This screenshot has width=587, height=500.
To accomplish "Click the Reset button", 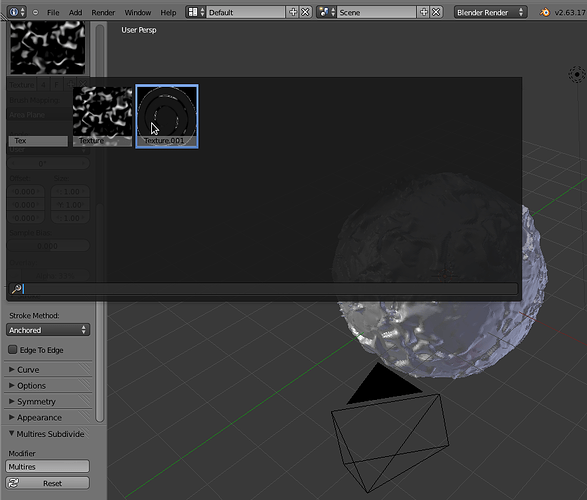I will pos(48,483).
